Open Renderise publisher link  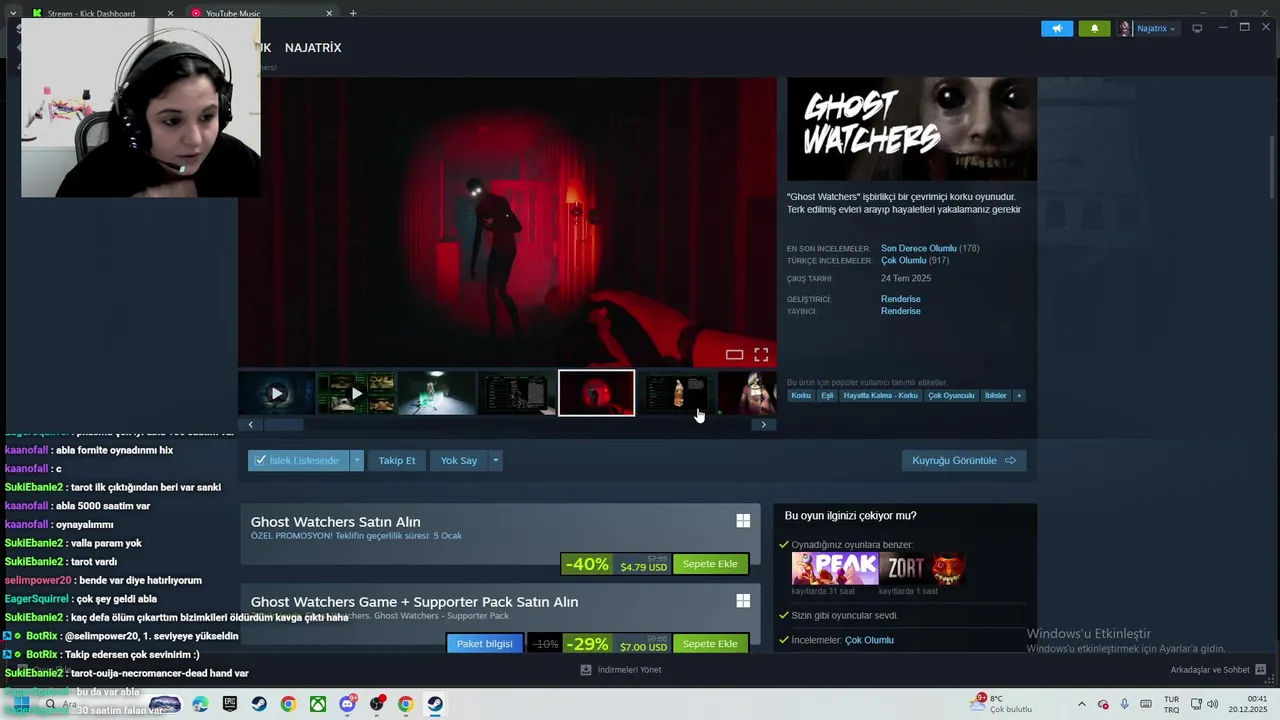coord(900,311)
